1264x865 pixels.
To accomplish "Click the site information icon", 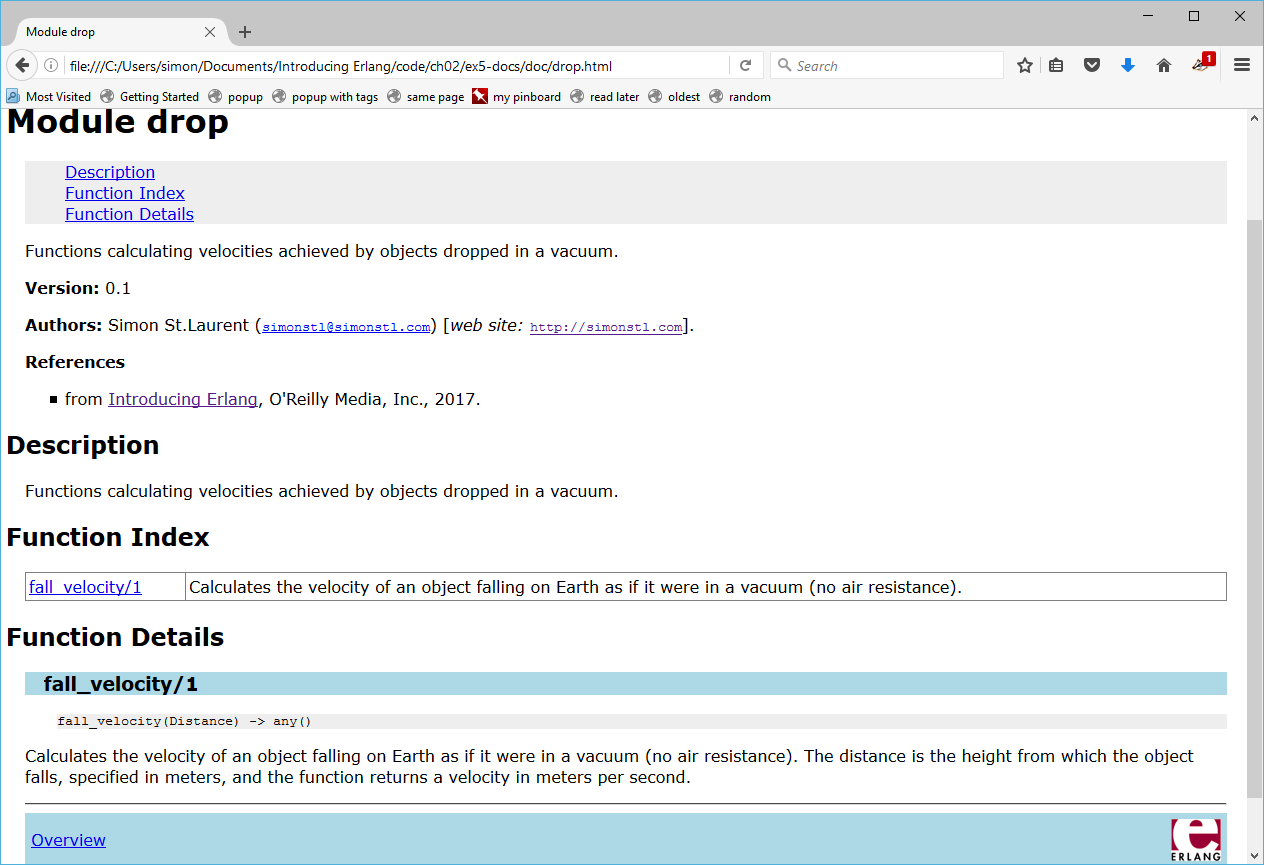I will [x=51, y=66].
